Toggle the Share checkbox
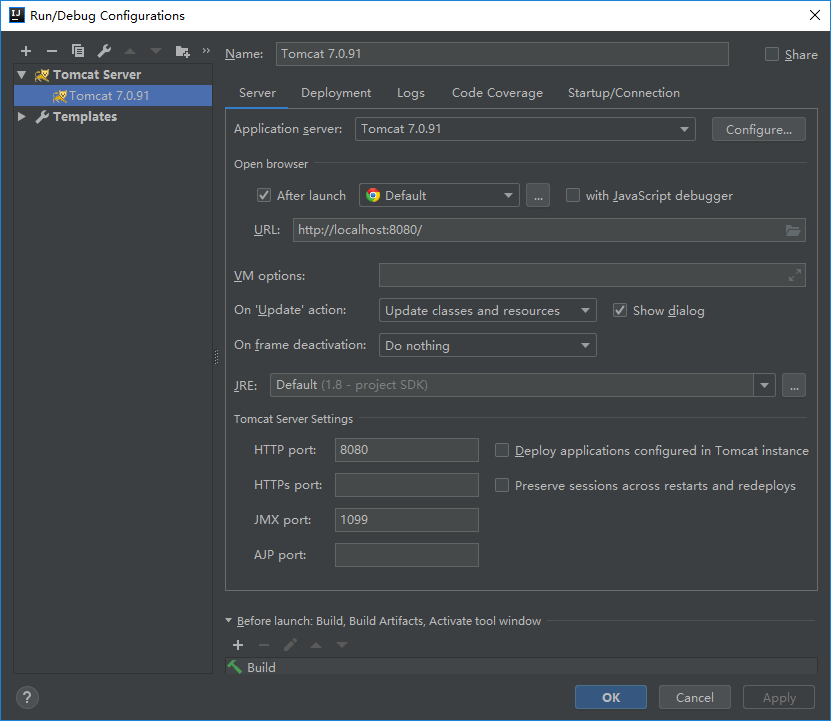 (x=772, y=54)
